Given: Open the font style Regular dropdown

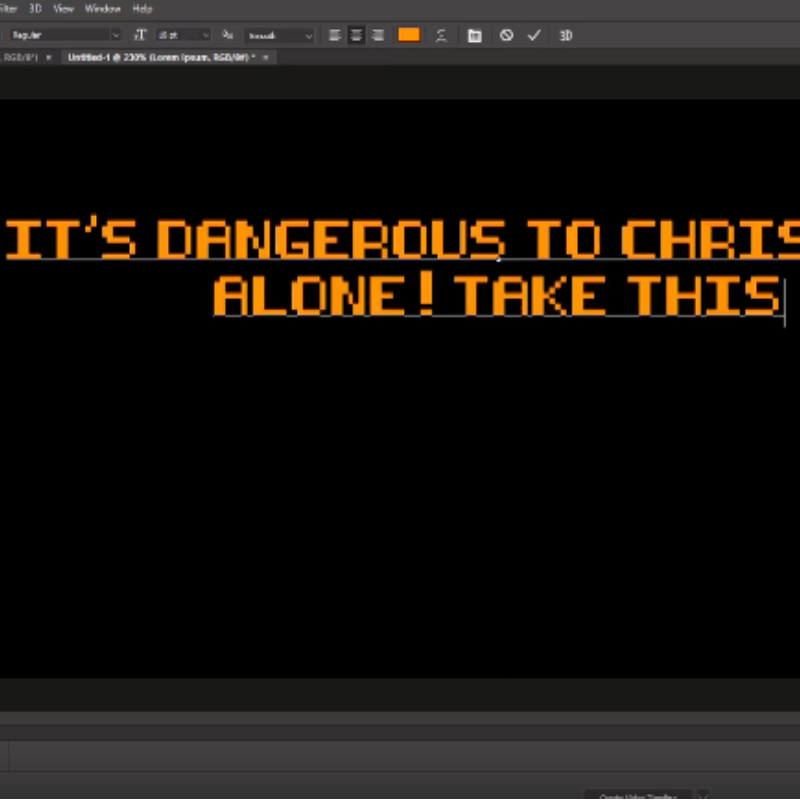Looking at the screenshot, I should point(116,35).
